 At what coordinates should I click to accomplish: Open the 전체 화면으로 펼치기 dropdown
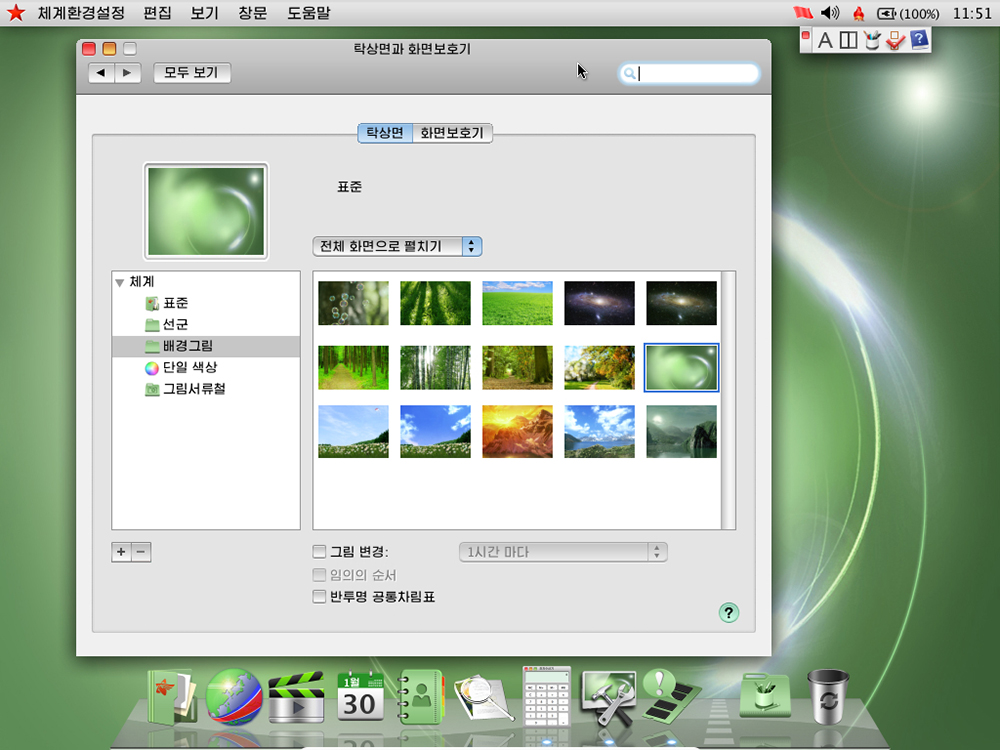click(x=397, y=246)
